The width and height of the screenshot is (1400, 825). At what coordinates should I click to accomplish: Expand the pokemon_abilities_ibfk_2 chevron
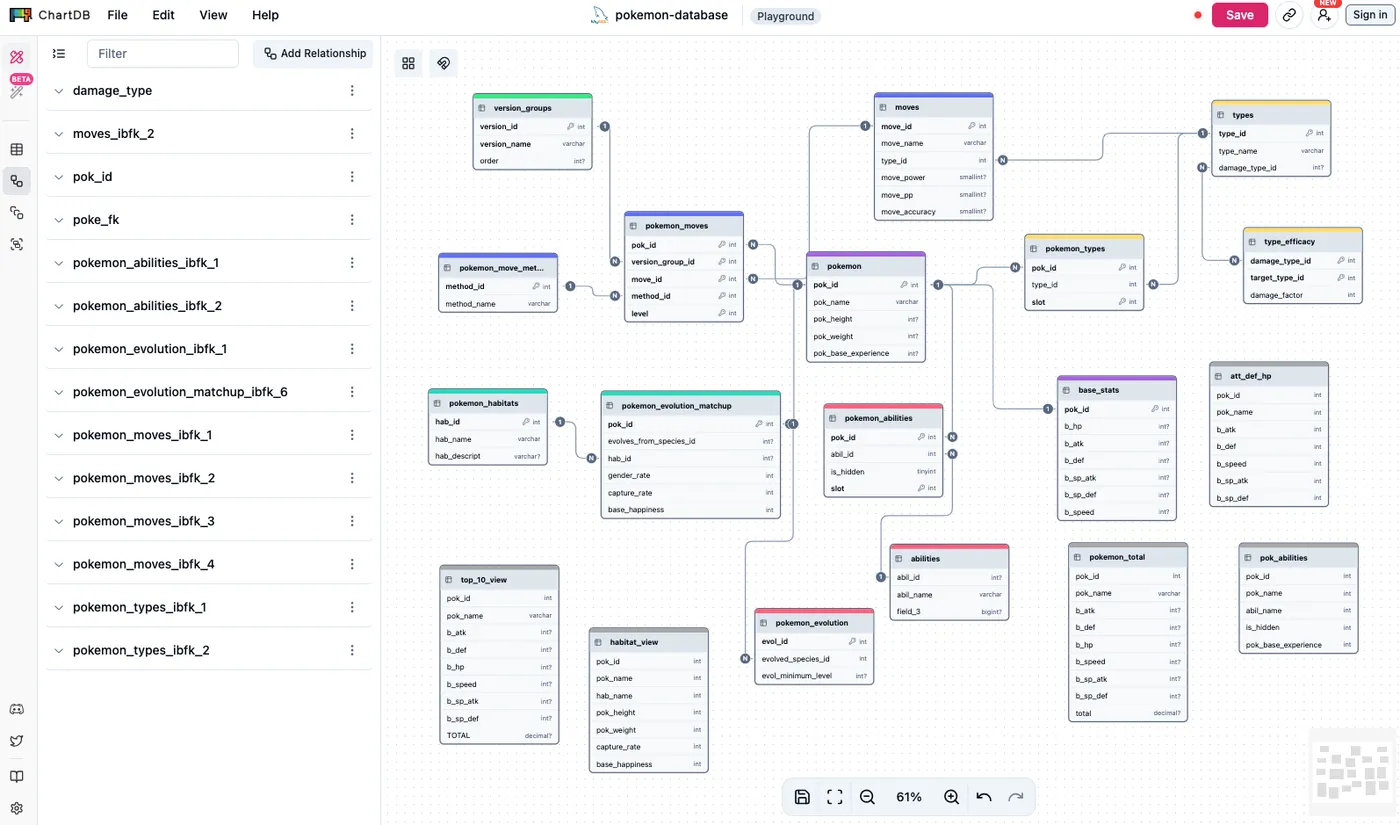[59, 306]
